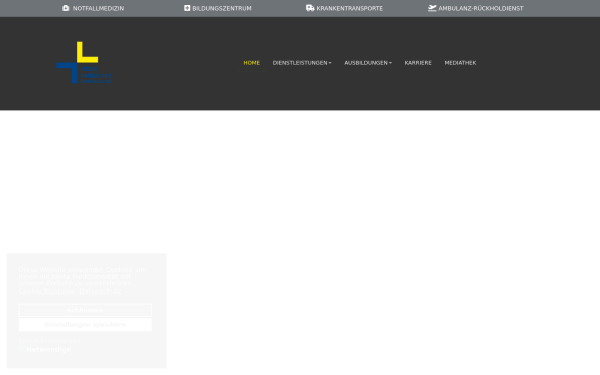Open the MEDIATHEK menu item
Image resolution: width=600 pixels, height=375 pixels.
[x=460, y=63]
